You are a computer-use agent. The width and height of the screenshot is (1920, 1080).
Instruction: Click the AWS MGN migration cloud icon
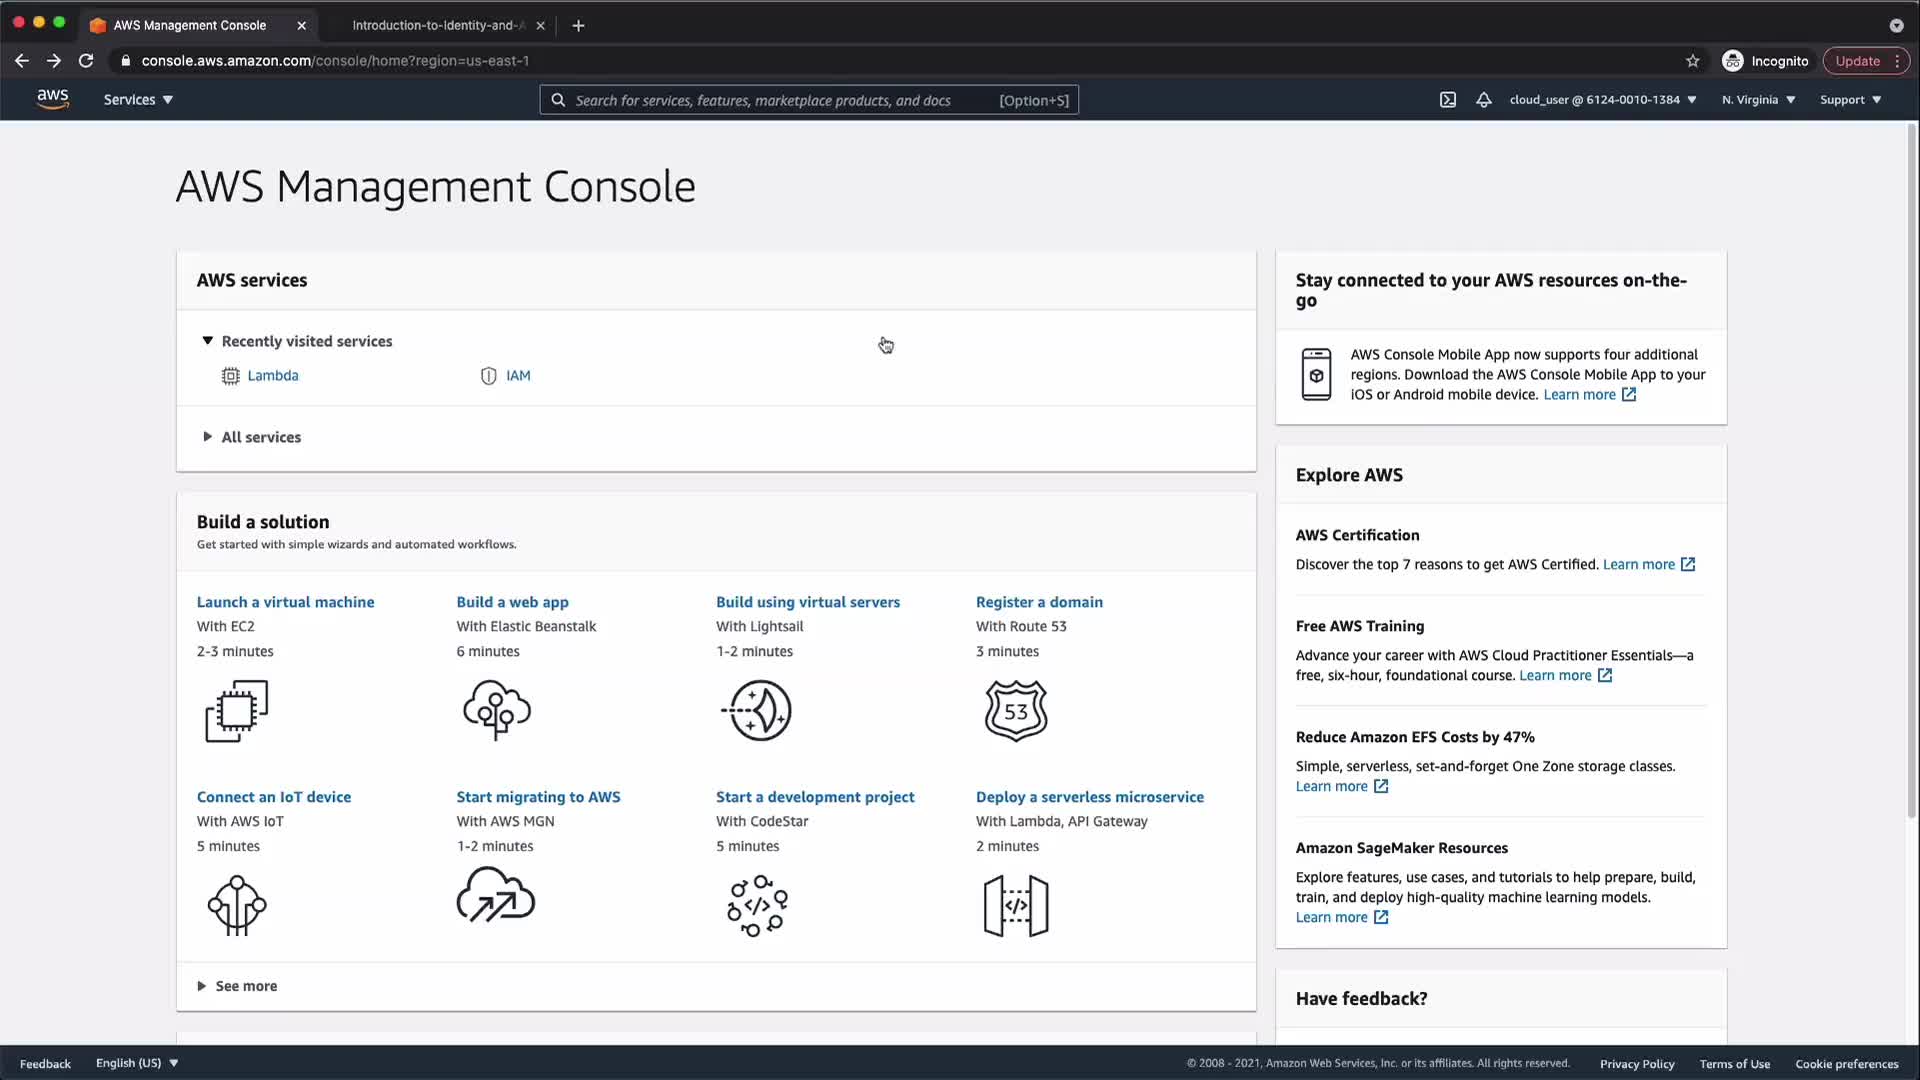click(x=496, y=896)
